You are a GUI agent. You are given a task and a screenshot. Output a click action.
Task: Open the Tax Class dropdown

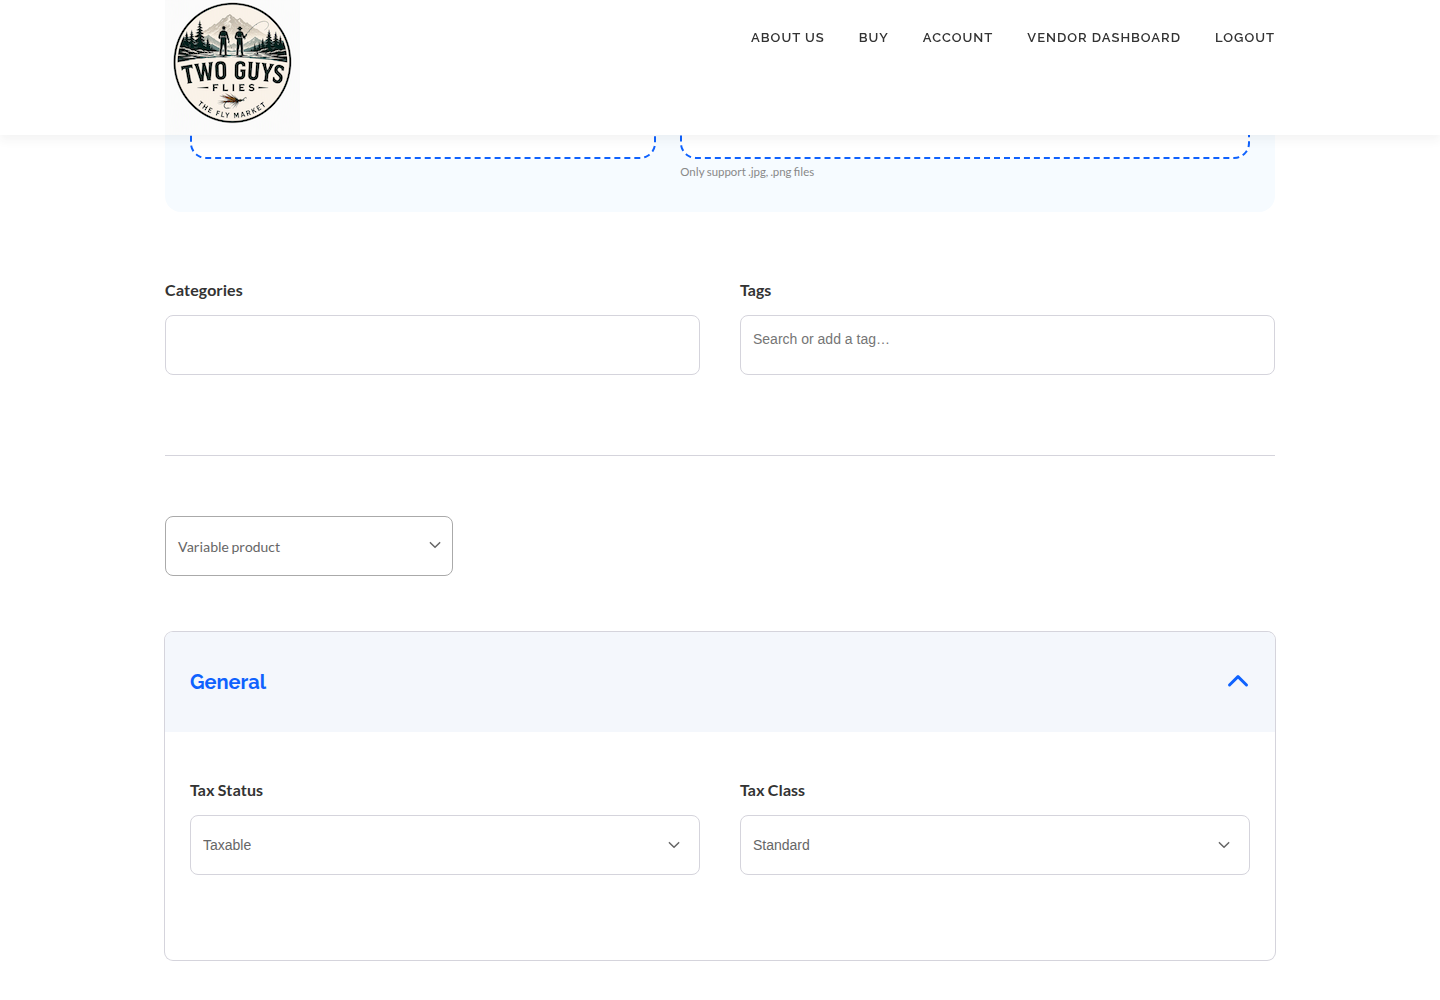tap(995, 845)
